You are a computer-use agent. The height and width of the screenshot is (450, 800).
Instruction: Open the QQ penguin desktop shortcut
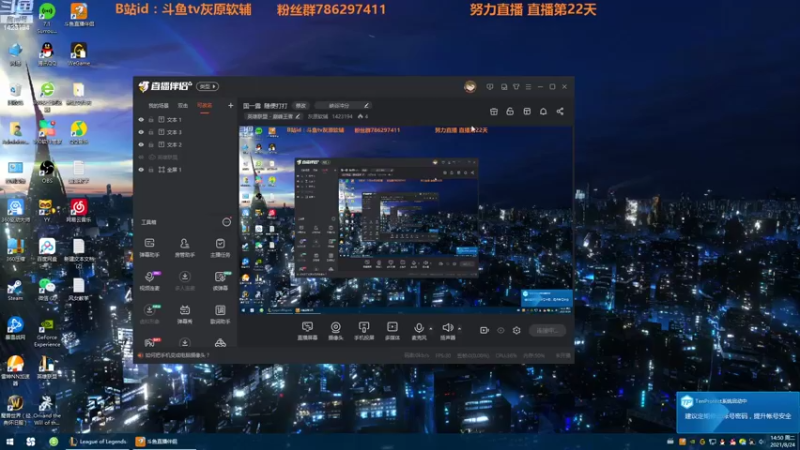(47, 55)
